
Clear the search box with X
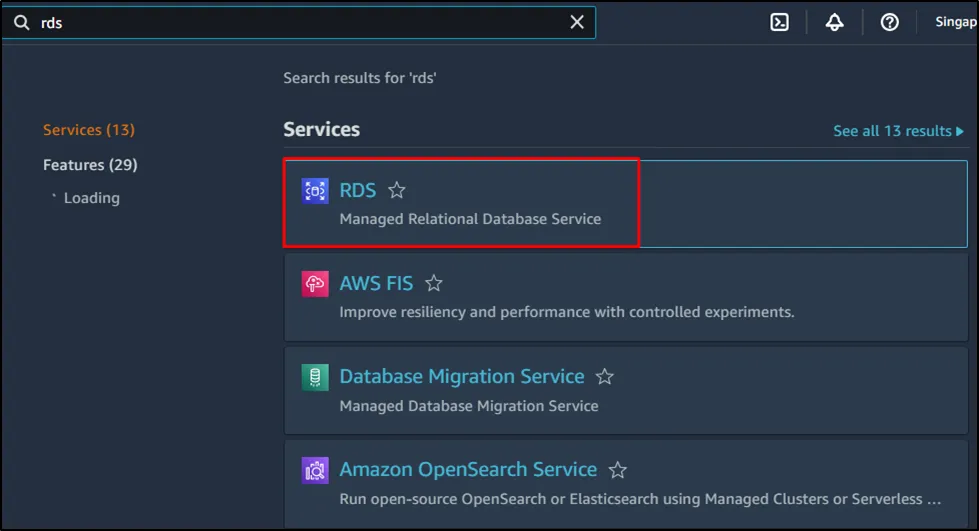click(x=577, y=22)
